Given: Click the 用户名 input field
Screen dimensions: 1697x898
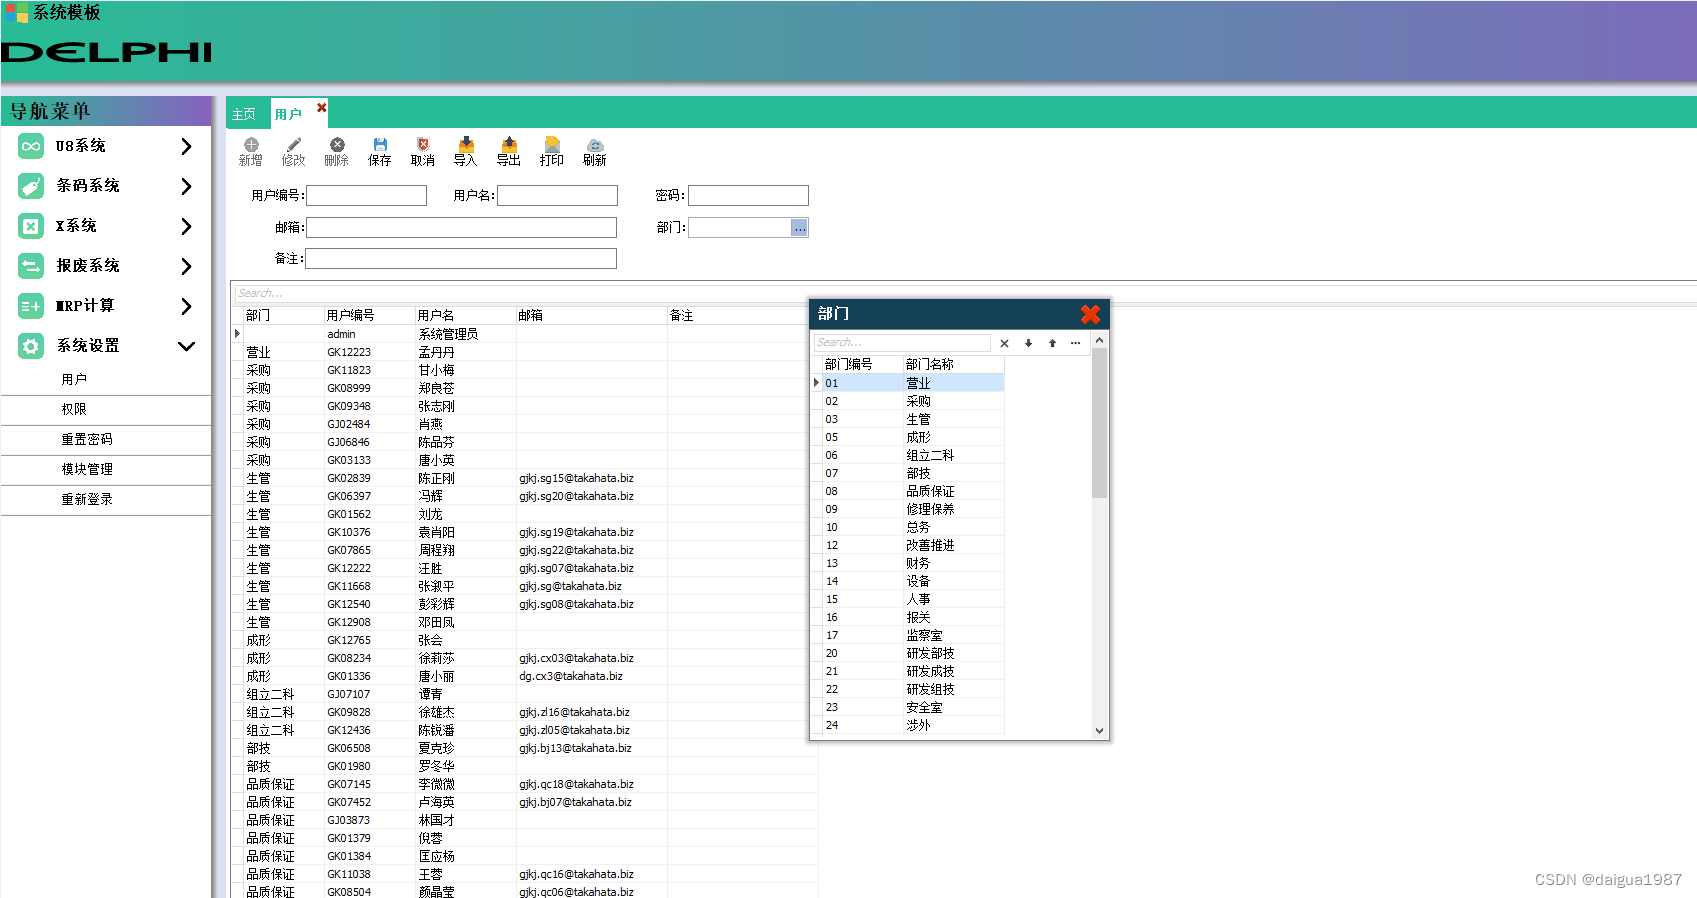Looking at the screenshot, I should pos(557,196).
